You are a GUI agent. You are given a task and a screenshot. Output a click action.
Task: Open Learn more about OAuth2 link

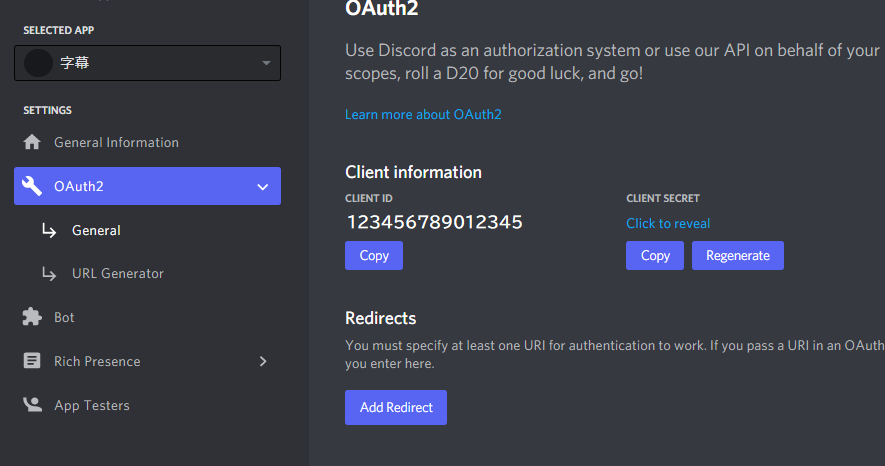pyautogui.click(x=423, y=115)
